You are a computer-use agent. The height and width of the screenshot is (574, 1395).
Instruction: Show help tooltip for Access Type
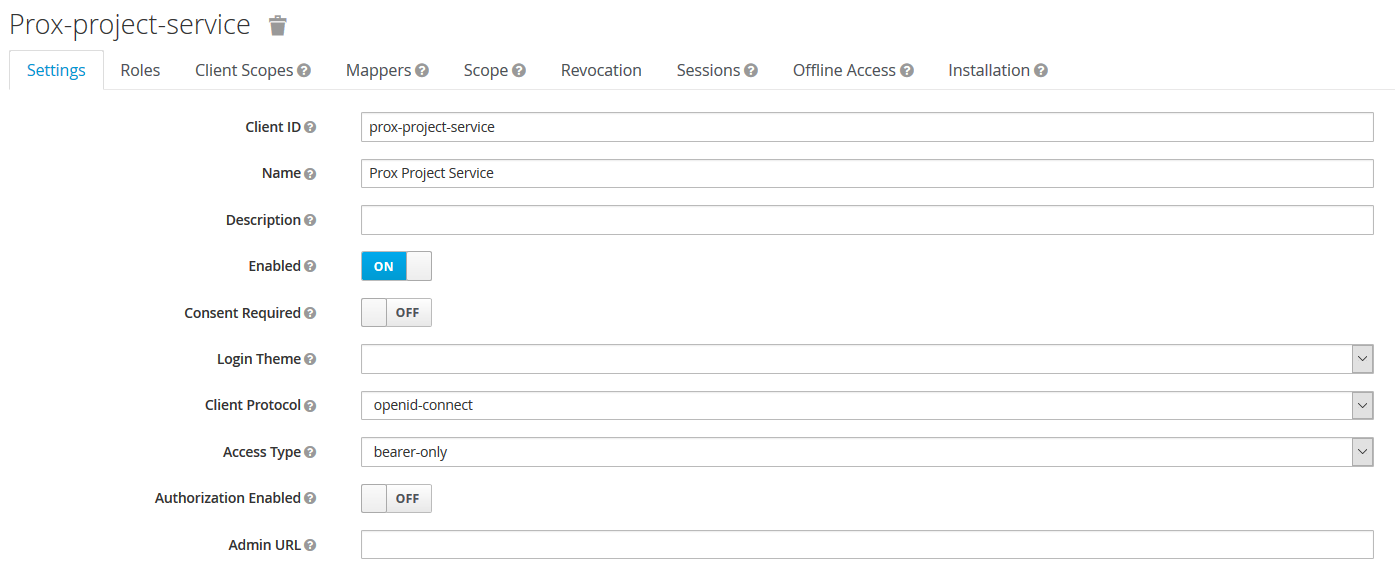pyautogui.click(x=310, y=452)
